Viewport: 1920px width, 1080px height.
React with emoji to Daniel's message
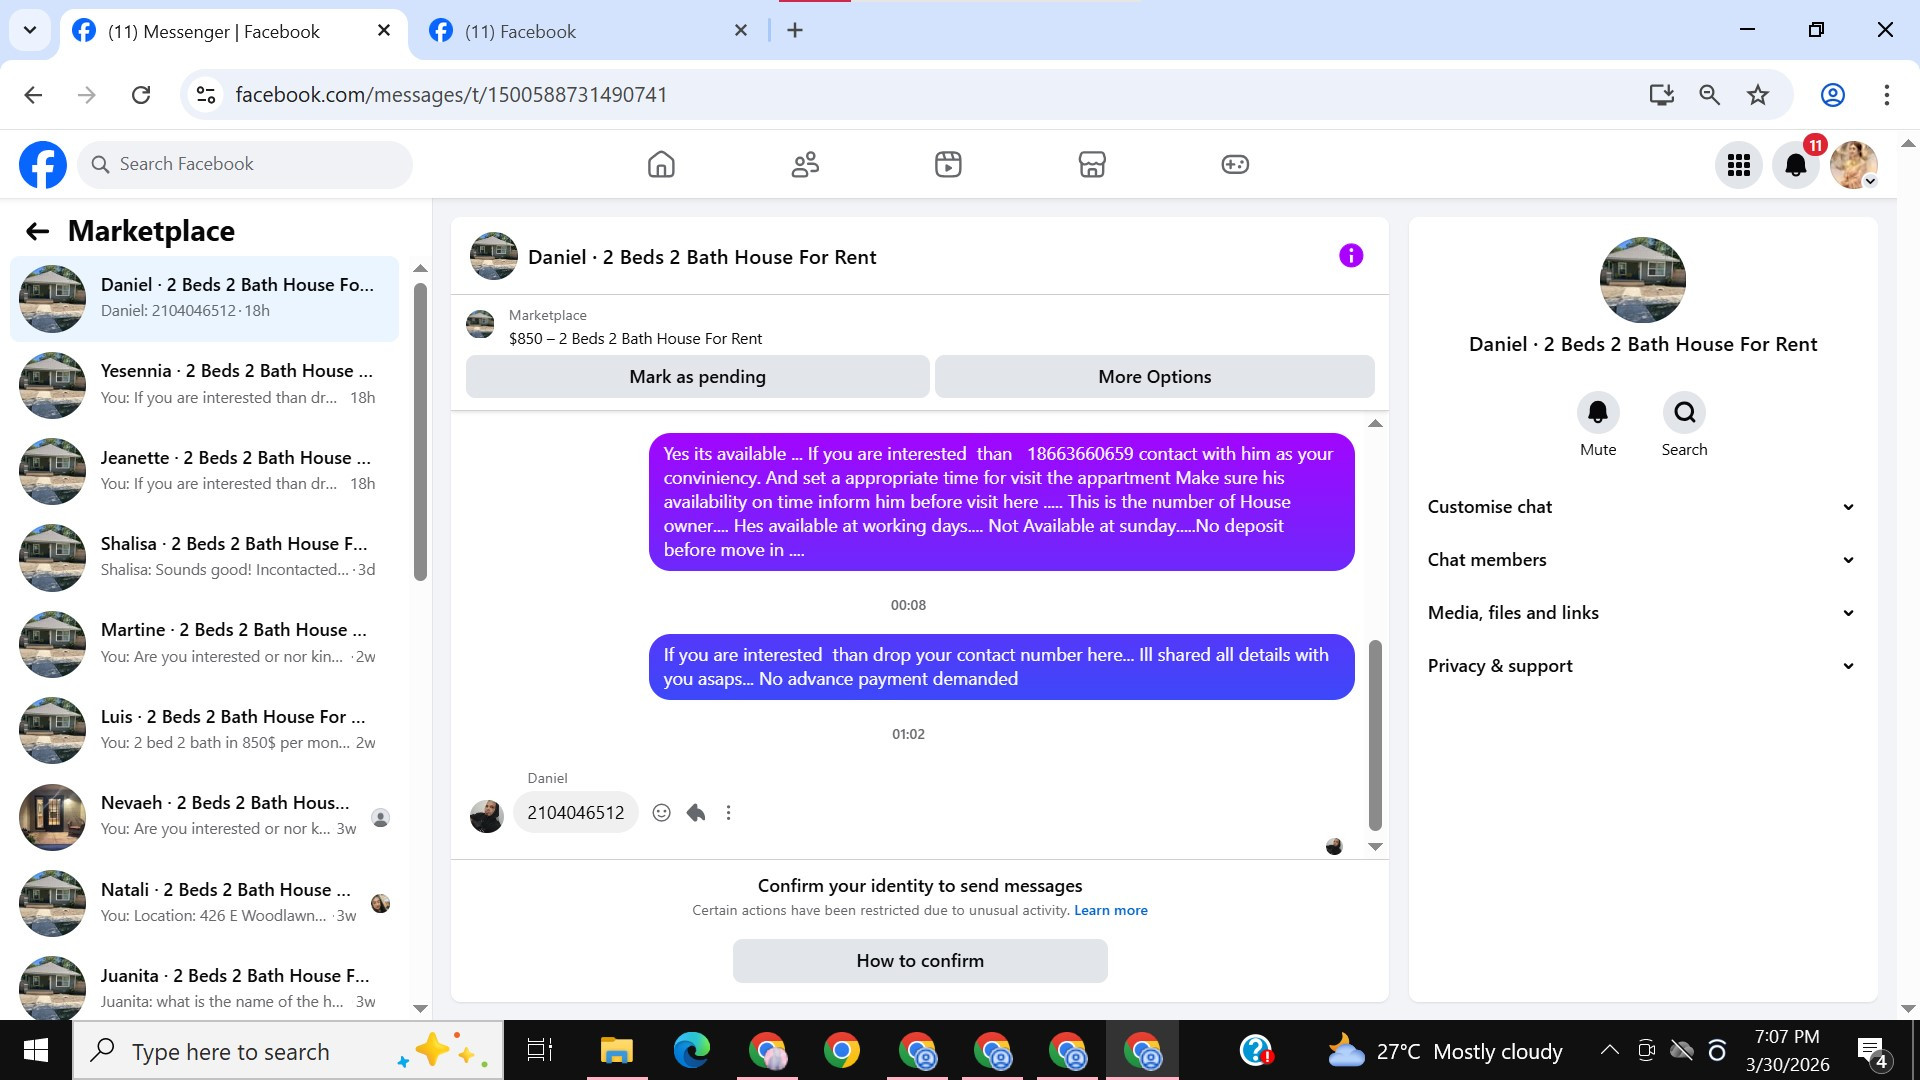(661, 813)
